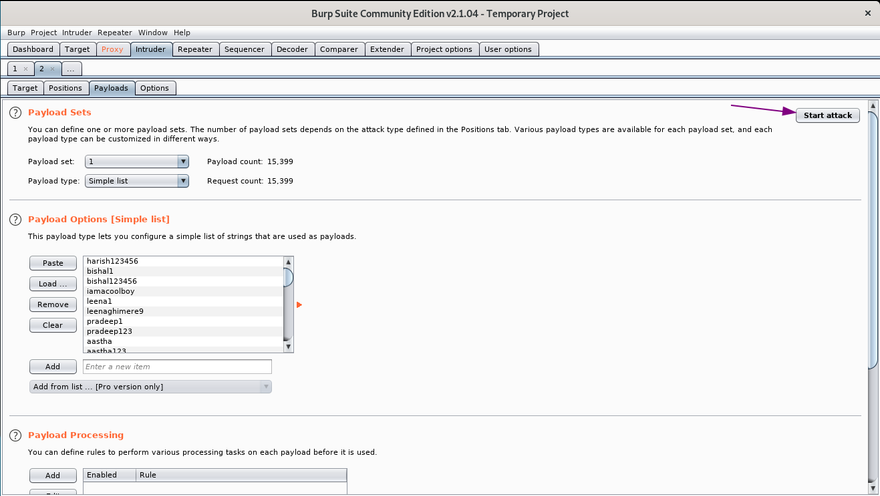Screen dimensions: 880x496
Task: Select pradeep123 in payload list
Action: click(x=183, y=332)
